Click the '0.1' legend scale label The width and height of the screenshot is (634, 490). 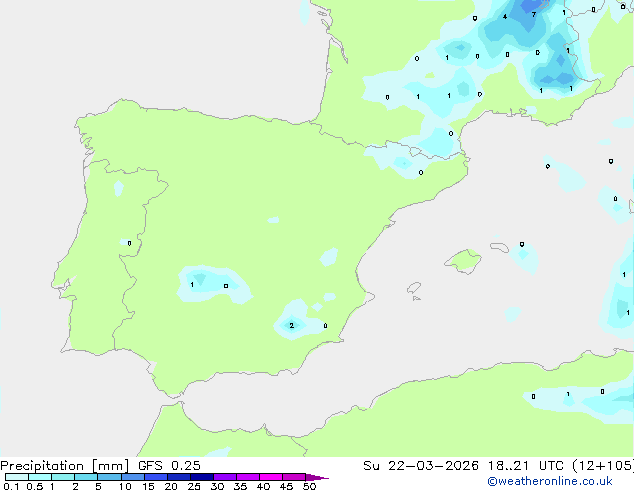coord(11,486)
